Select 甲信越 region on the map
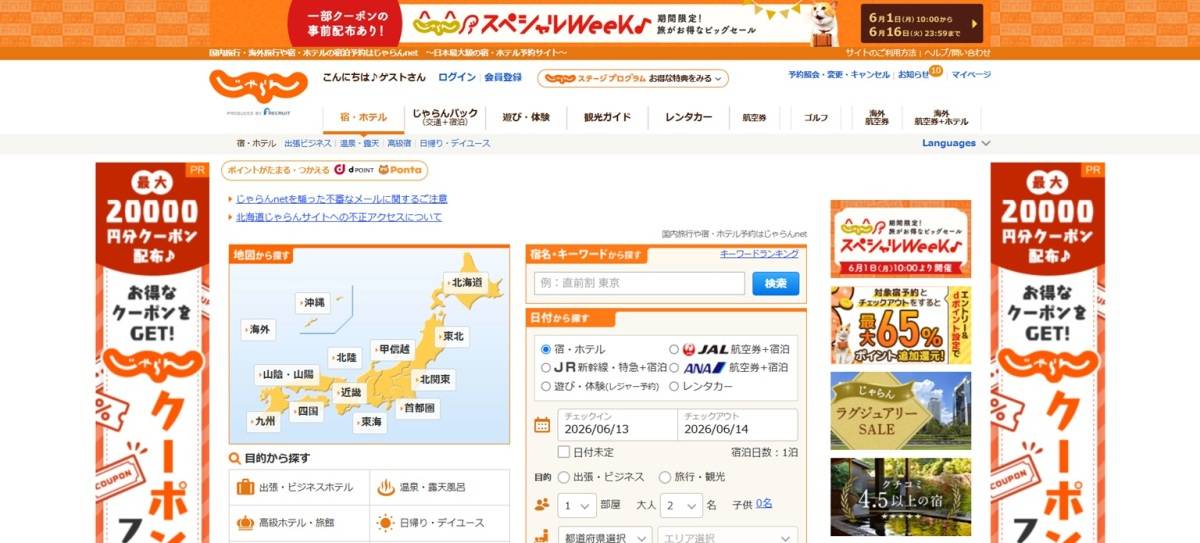The image size is (1200, 543). tap(393, 349)
